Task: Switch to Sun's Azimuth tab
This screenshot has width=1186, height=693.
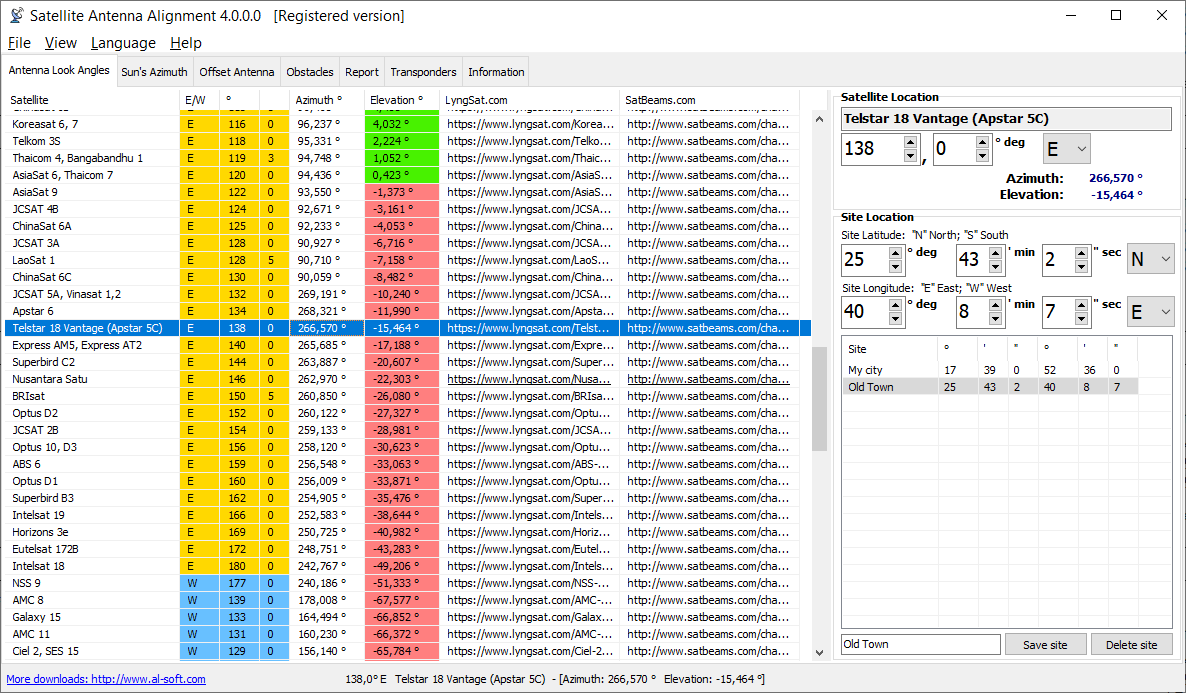Action: [154, 72]
